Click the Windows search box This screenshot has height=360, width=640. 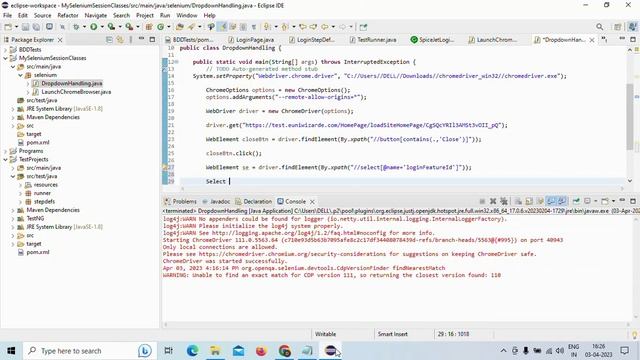[90, 351]
